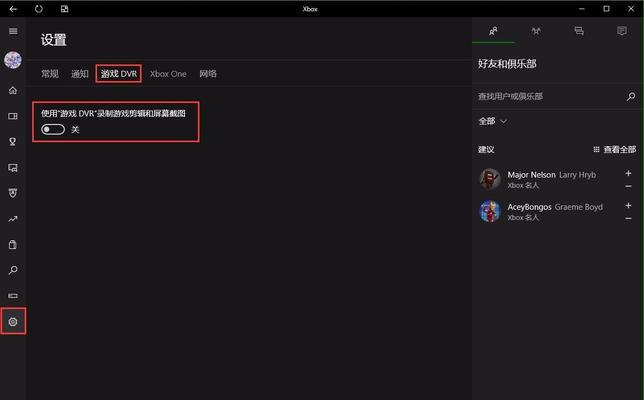This screenshot has height=400, width=644.
Task: Add Major Nelson as friend with plus
Action: [628, 173]
